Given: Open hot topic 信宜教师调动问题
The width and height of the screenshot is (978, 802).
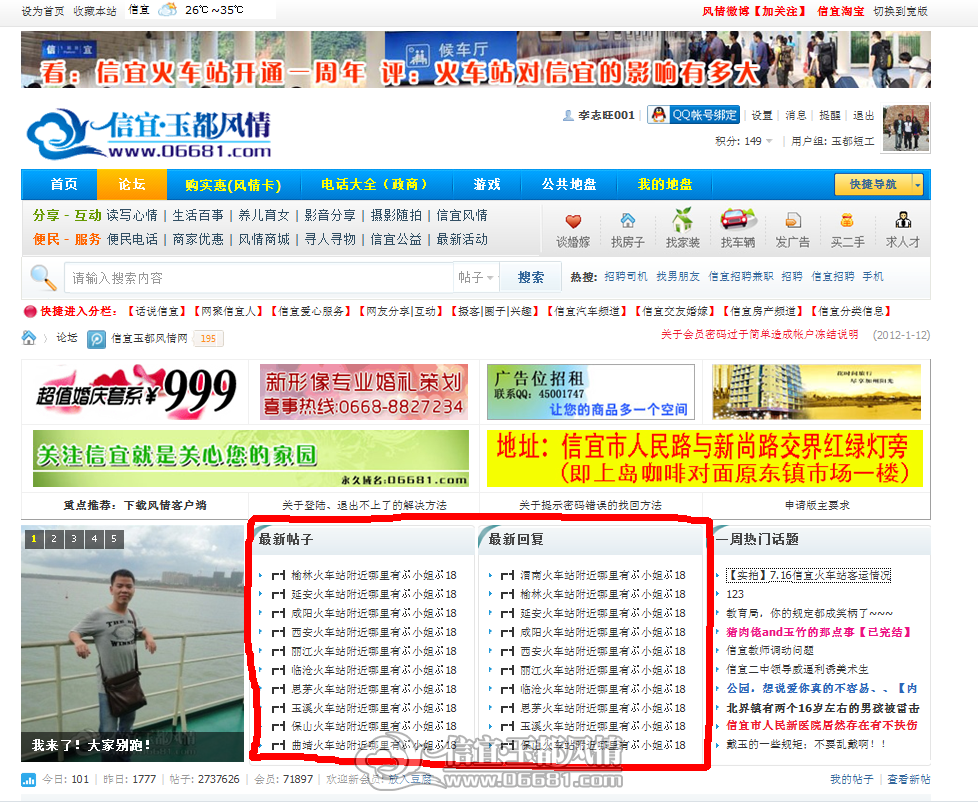Looking at the screenshot, I should click(770, 650).
